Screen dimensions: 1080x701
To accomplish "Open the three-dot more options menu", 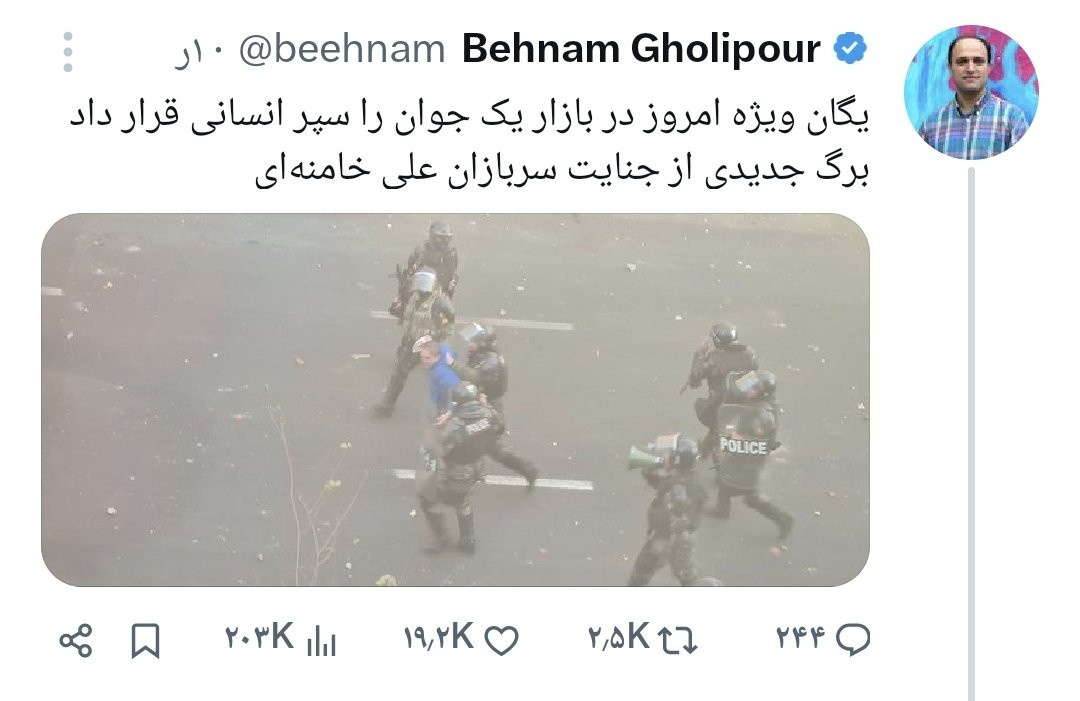I will pos(68,52).
